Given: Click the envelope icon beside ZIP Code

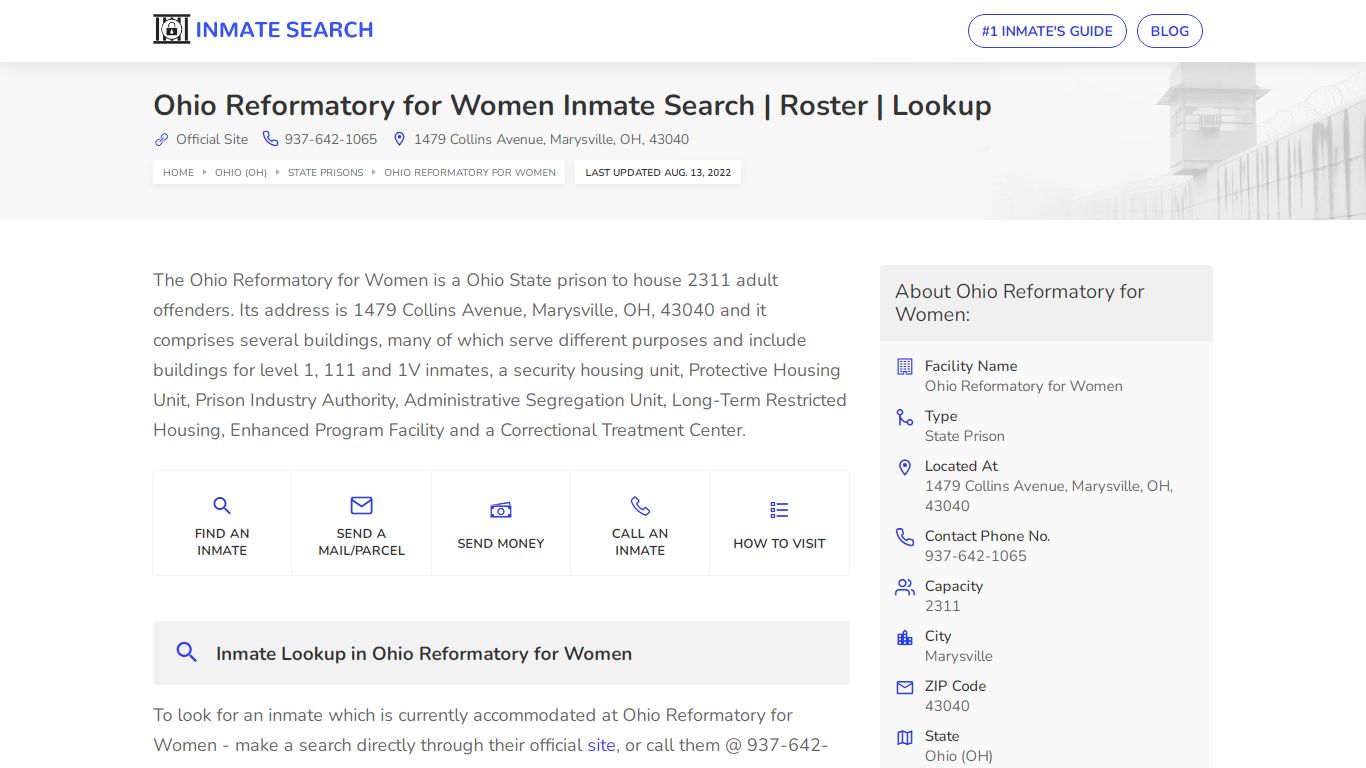Looking at the screenshot, I should [905, 687].
